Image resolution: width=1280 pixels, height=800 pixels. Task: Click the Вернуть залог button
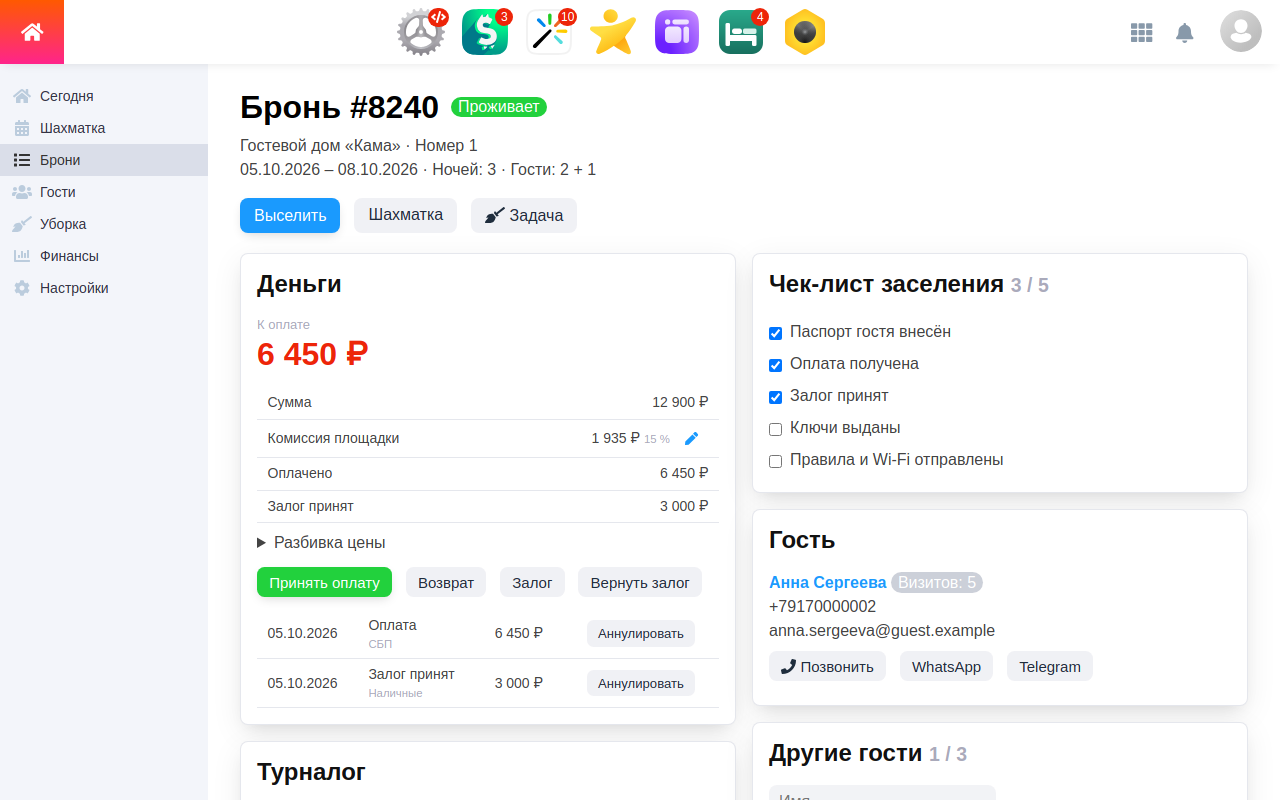[x=640, y=582]
